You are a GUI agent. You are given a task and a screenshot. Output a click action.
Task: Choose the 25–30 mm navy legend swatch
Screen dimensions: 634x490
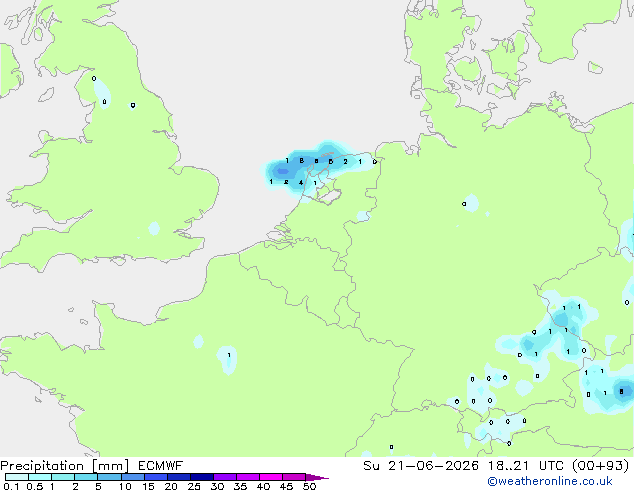[x=201, y=477]
